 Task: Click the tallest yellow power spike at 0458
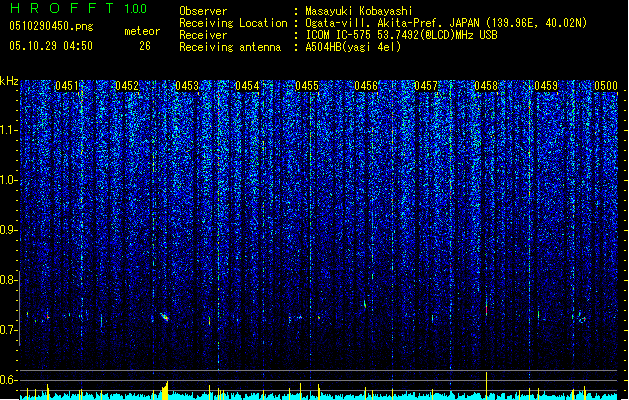coord(487,384)
